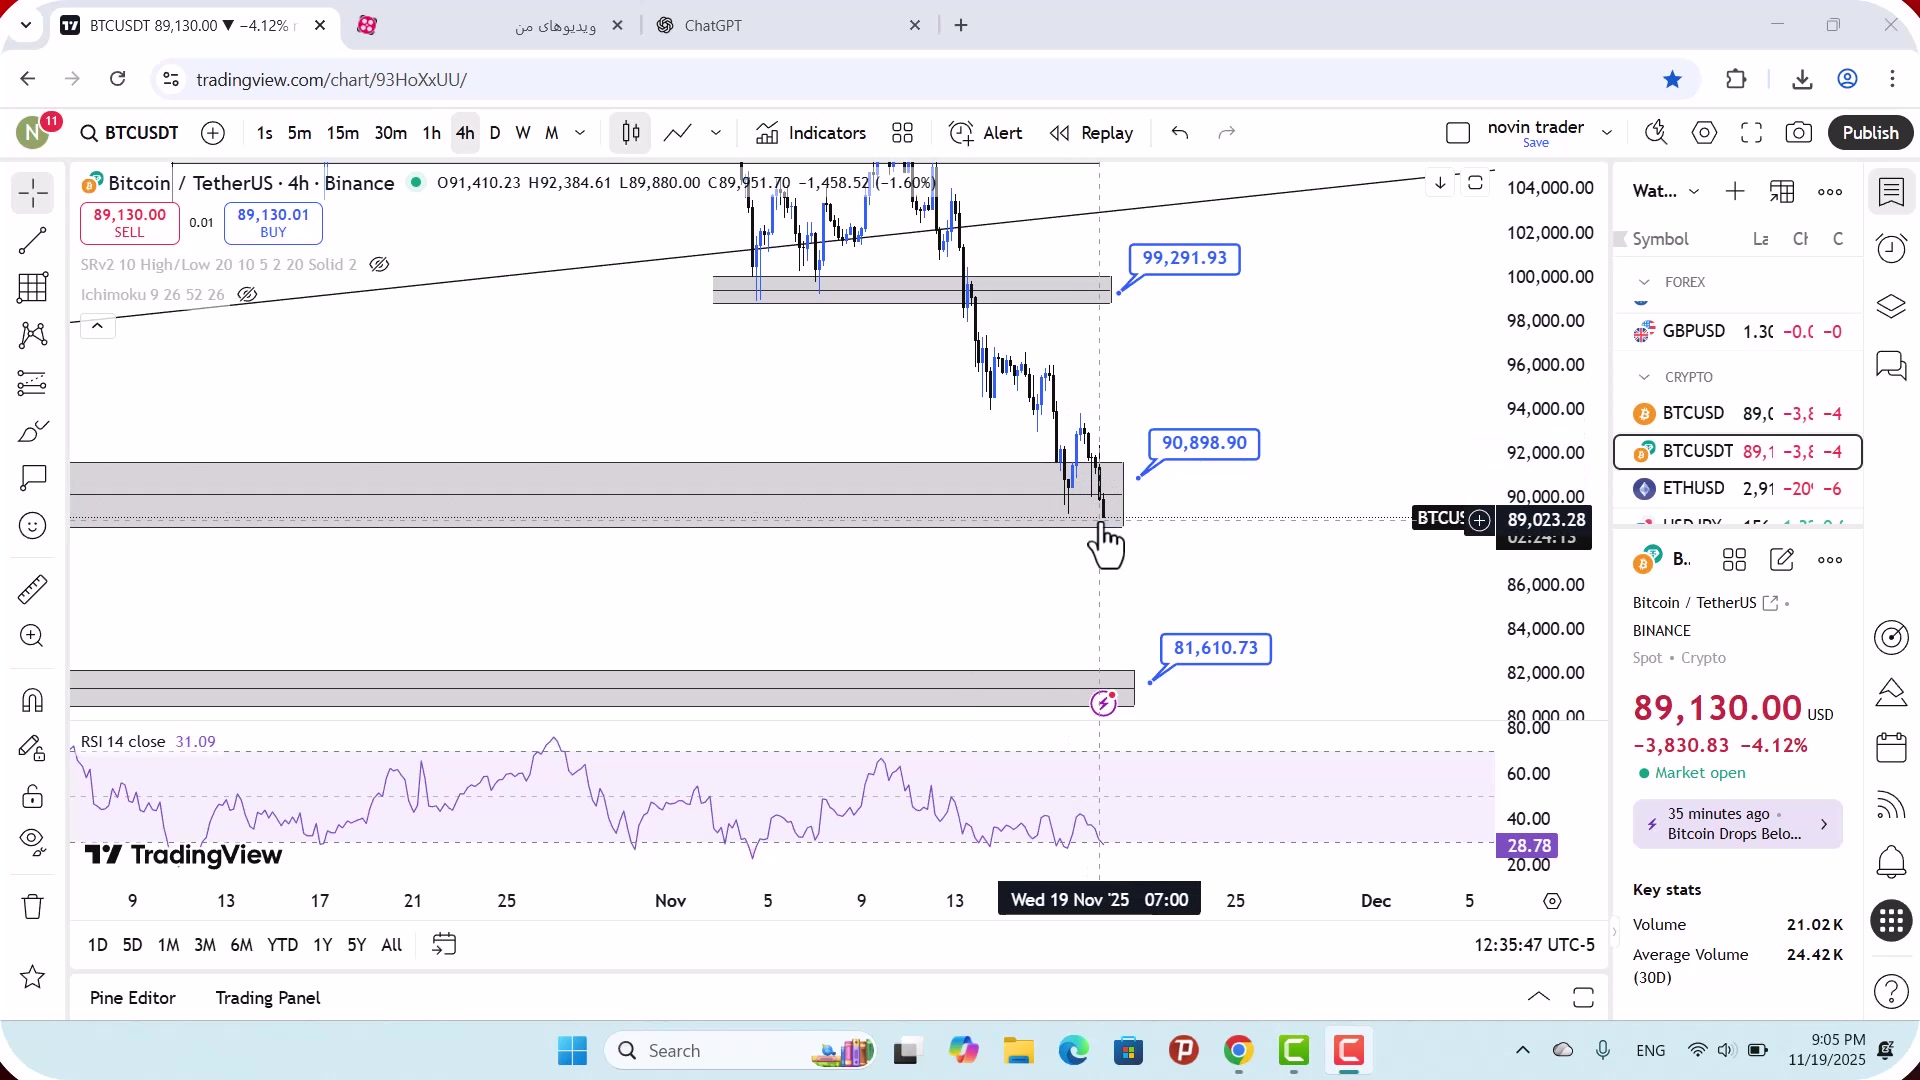Expand the time interval dropdown

point(580,133)
